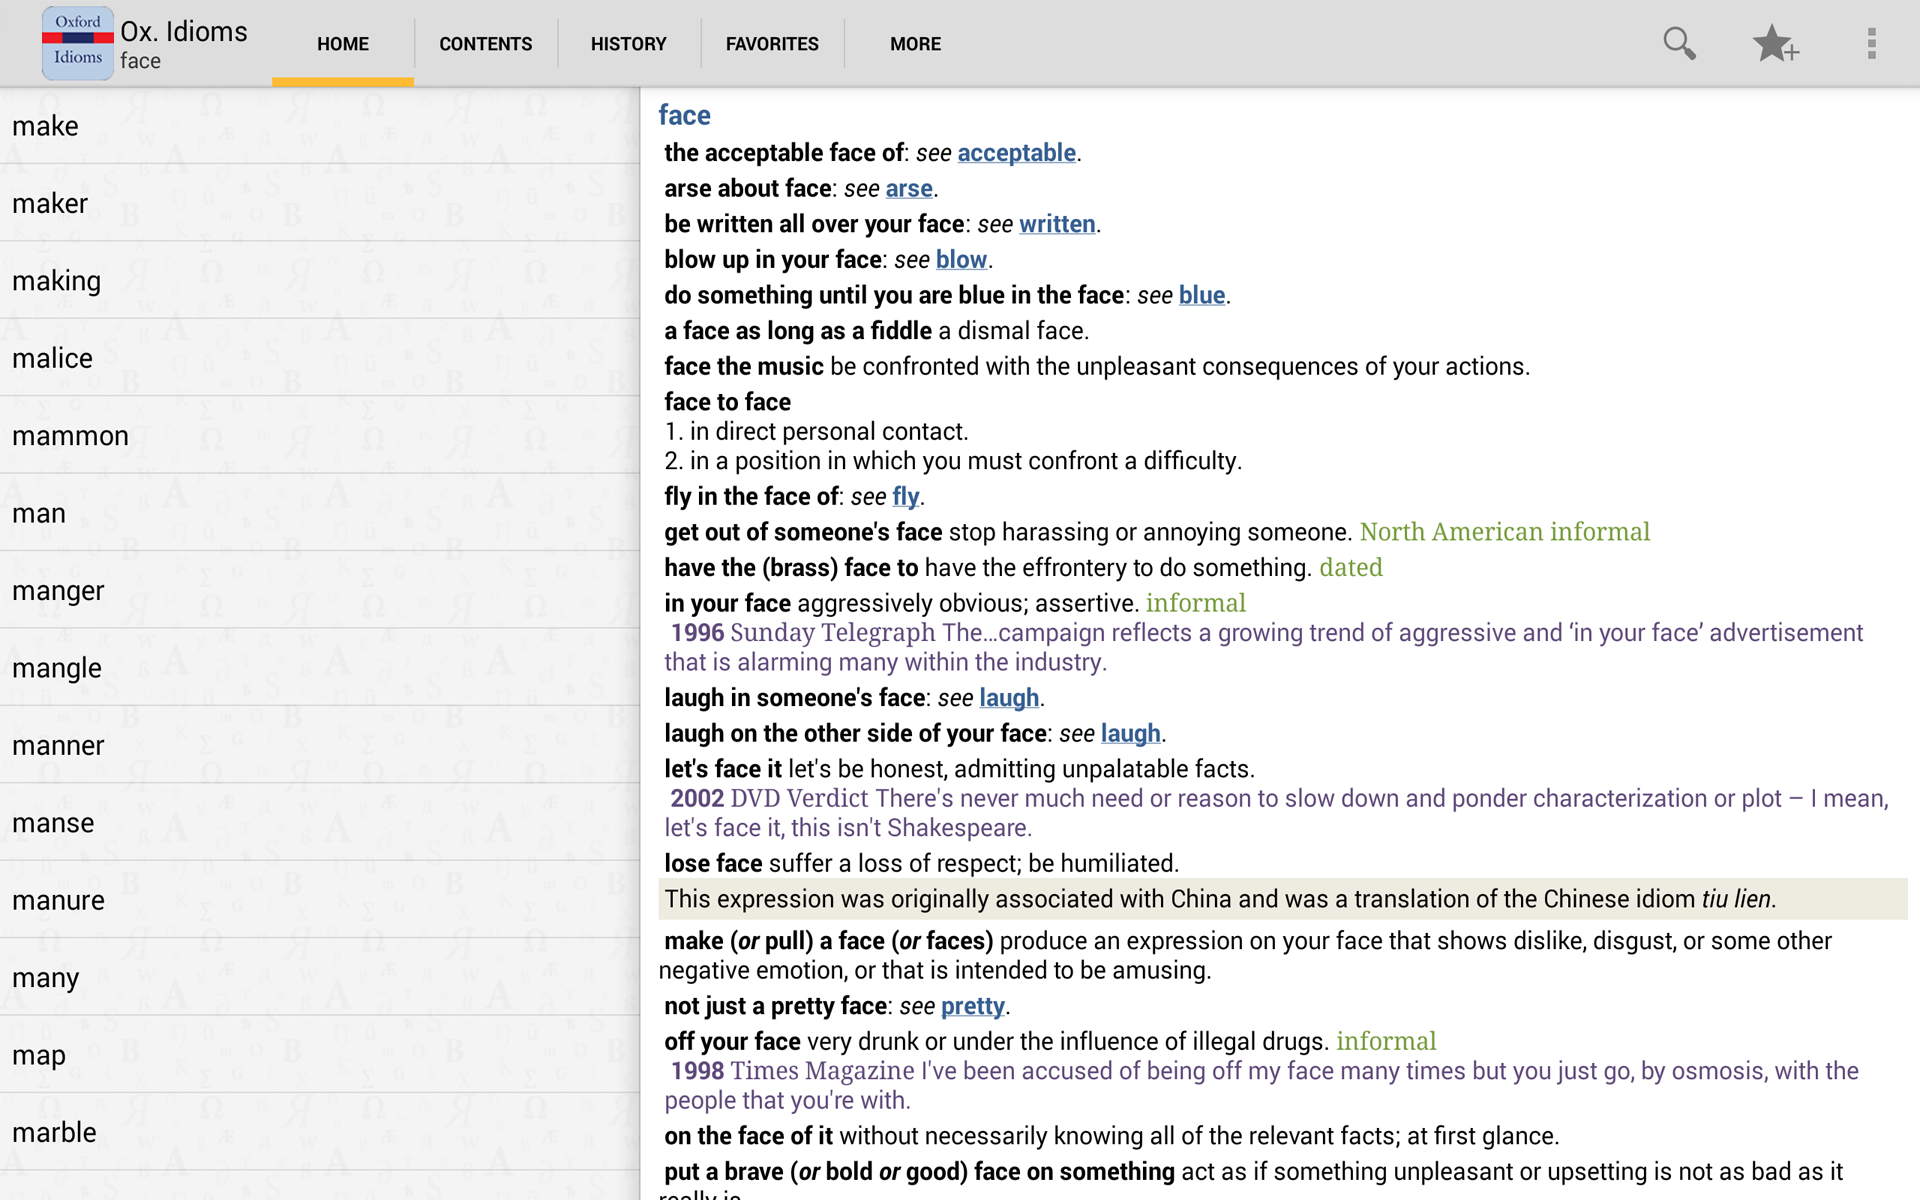The width and height of the screenshot is (1920, 1200).
Task: Click the 'written' link
Action: pos(1057,224)
